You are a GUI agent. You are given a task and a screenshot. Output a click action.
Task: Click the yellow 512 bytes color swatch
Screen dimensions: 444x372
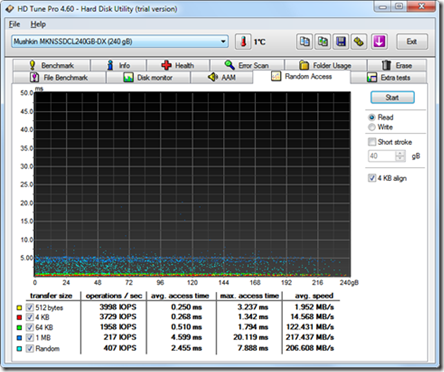[19, 308]
